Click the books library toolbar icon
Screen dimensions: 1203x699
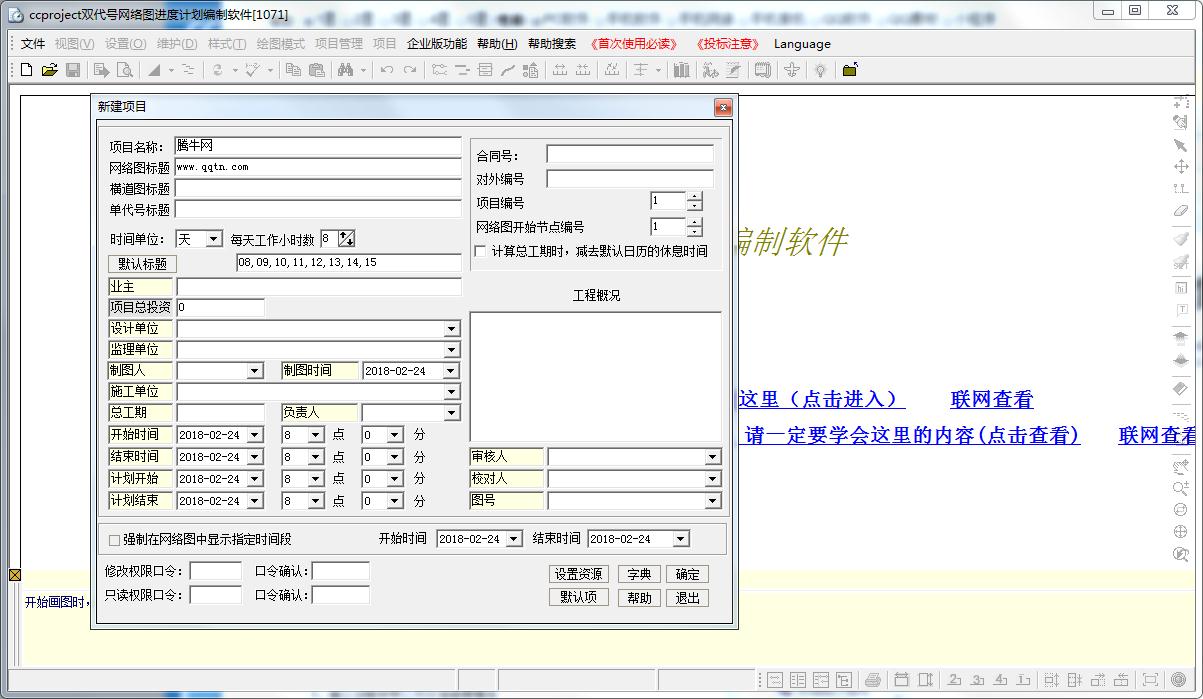tap(682, 70)
